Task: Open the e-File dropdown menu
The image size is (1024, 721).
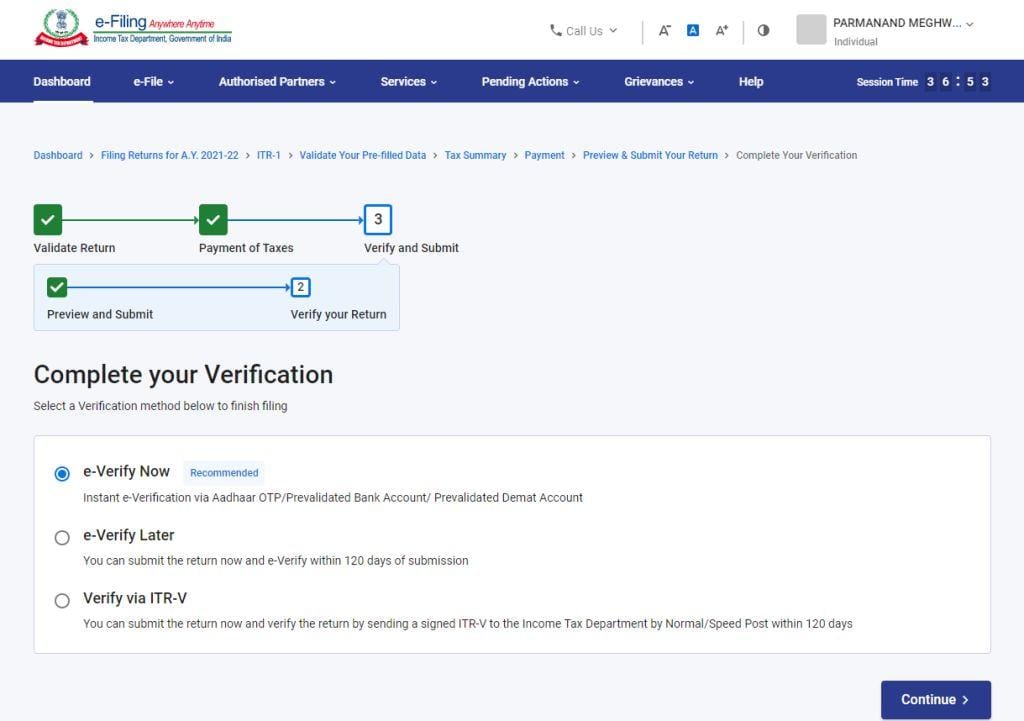Action: click(x=153, y=82)
